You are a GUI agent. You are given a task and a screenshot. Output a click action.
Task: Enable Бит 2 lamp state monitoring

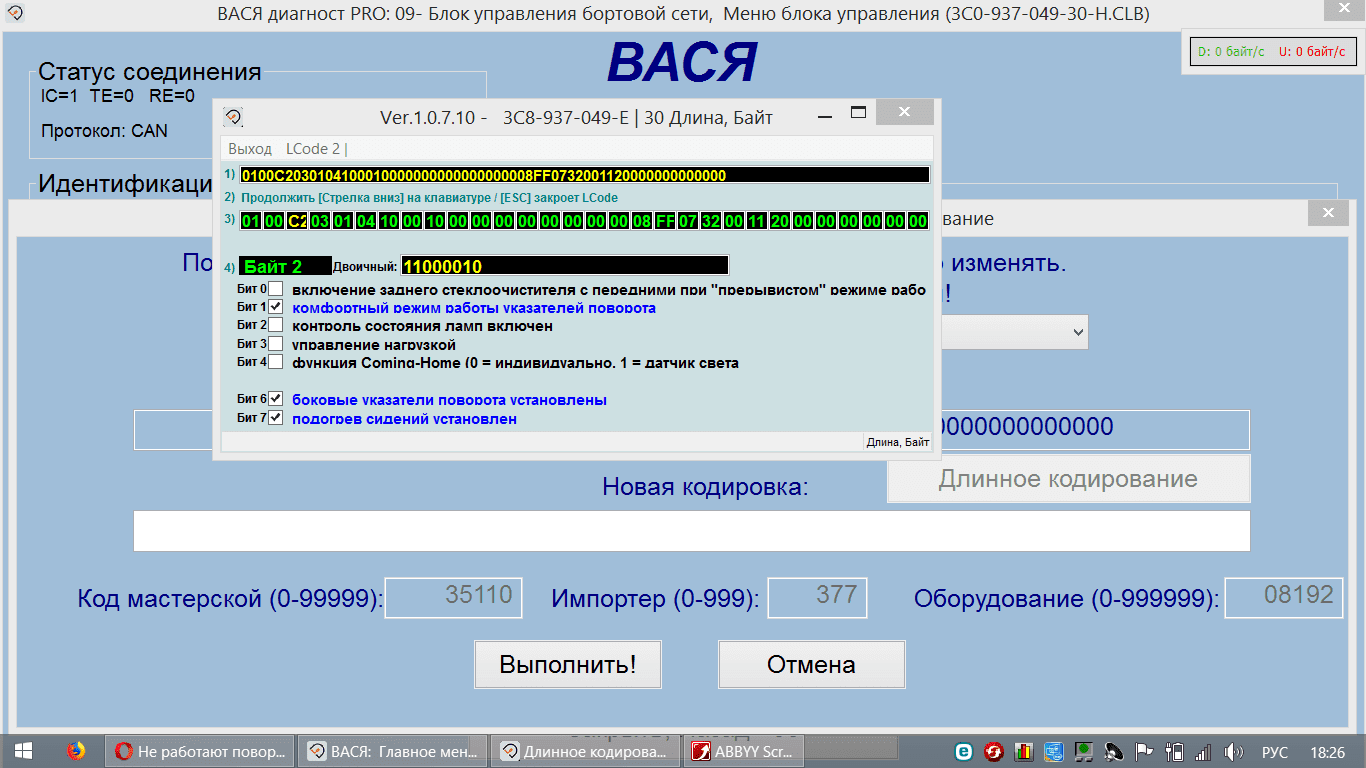coord(276,325)
